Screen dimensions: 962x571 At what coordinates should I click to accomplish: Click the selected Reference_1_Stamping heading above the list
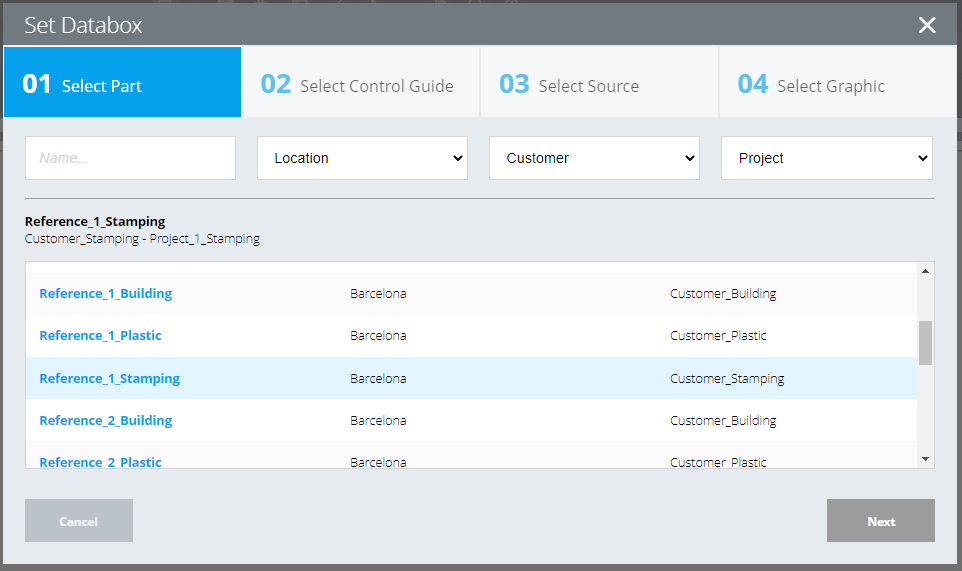(95, 221)
